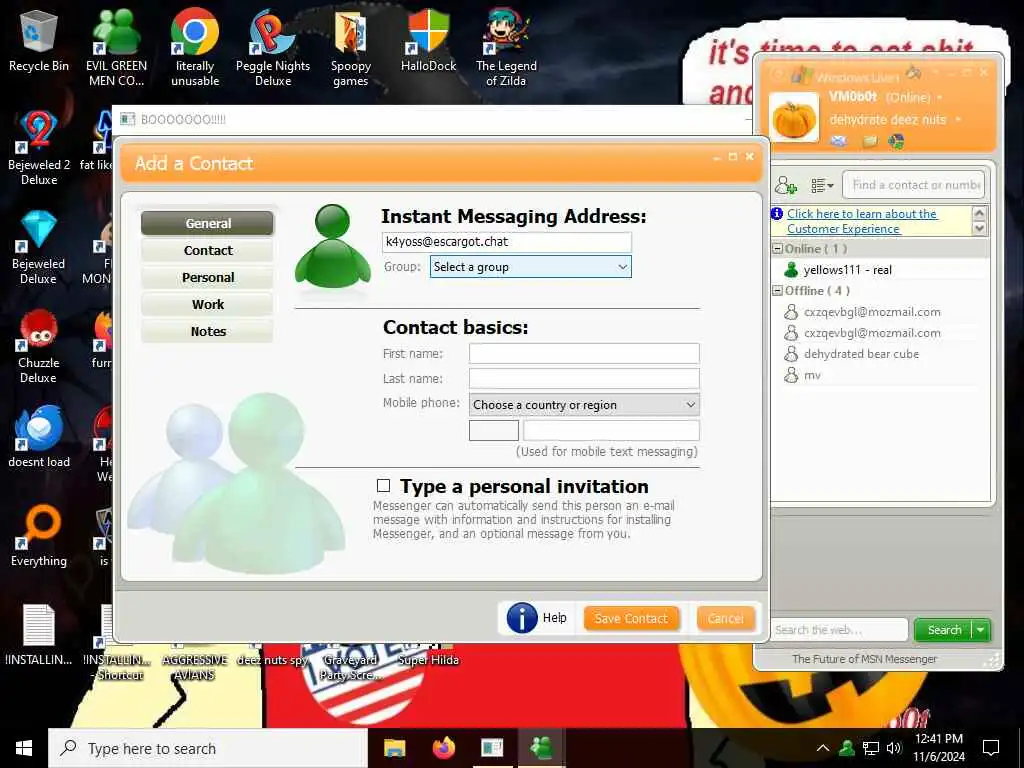This screenshot has width=1024, height=768.
Task: Open the e-mail inbox envelope icon in Messenger
Action: pyautogui.click(x=839, y=140)
